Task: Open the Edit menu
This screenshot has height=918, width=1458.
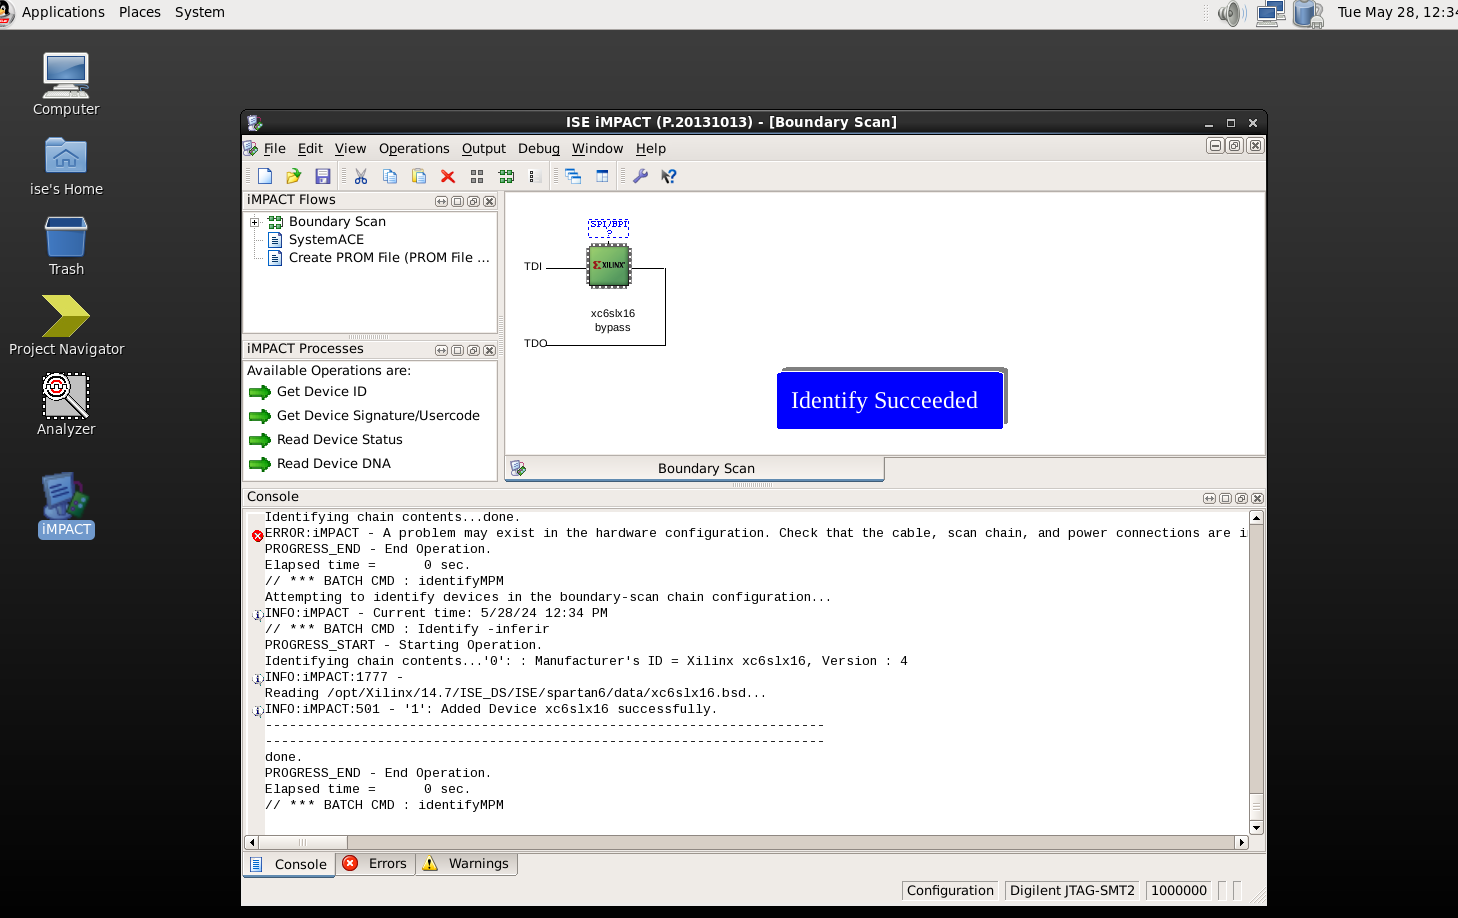Action: point(310,149)
